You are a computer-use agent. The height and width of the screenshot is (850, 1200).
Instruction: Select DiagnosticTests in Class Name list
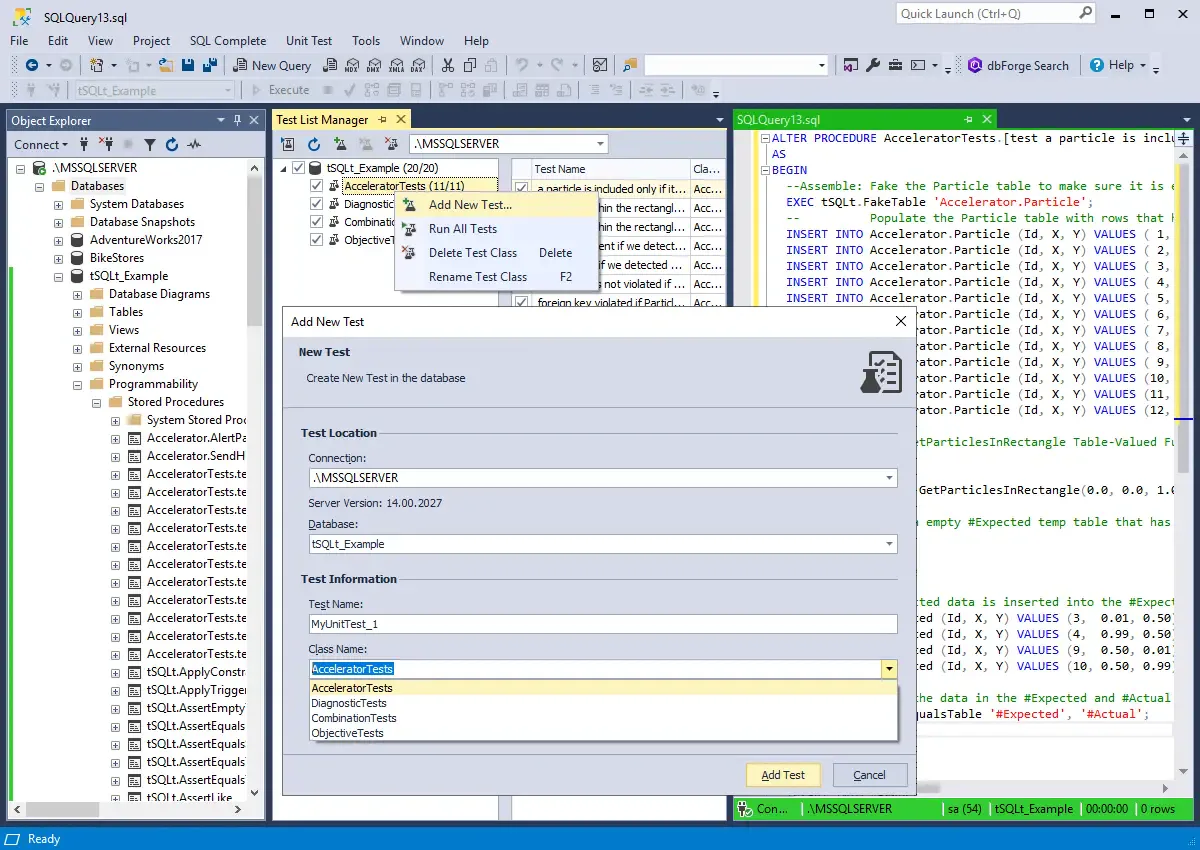pyautogui.click(x=603, y=703)
